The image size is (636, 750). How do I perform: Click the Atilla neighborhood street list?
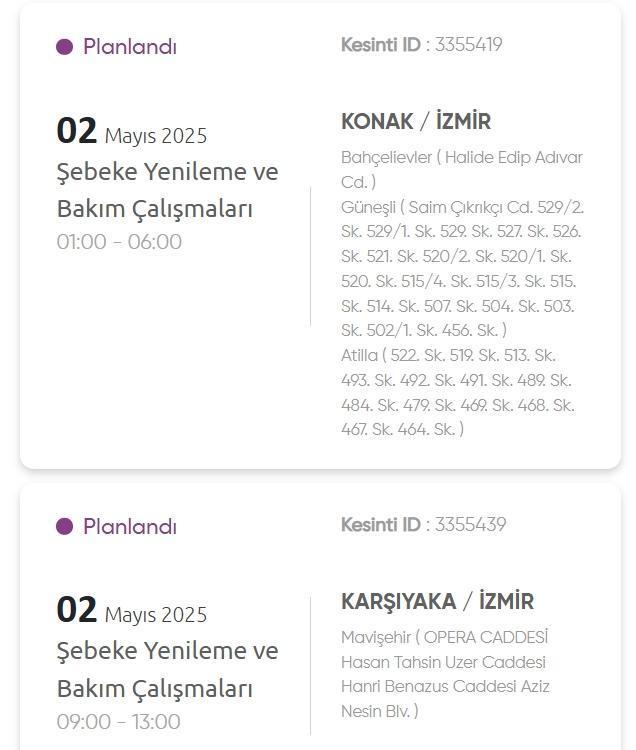click(x=458, y=392)
